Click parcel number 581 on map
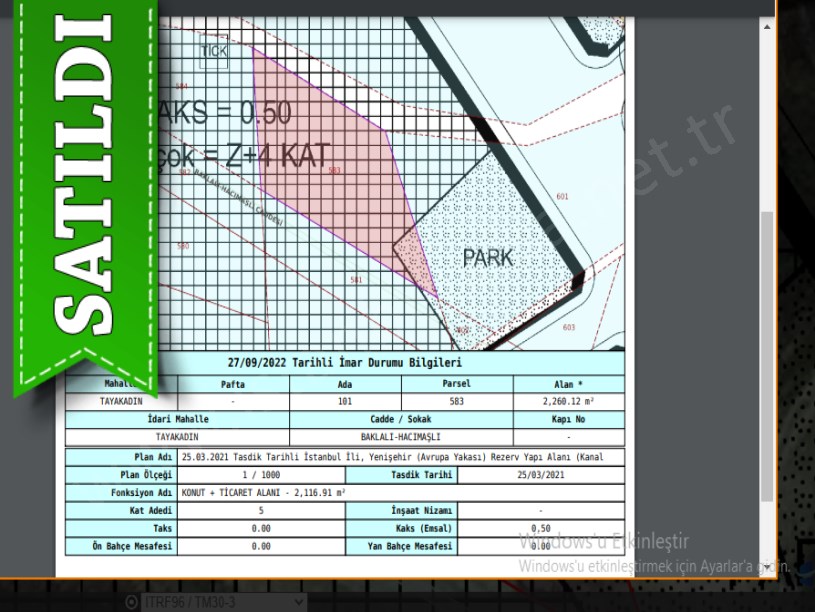 (356, 279)
